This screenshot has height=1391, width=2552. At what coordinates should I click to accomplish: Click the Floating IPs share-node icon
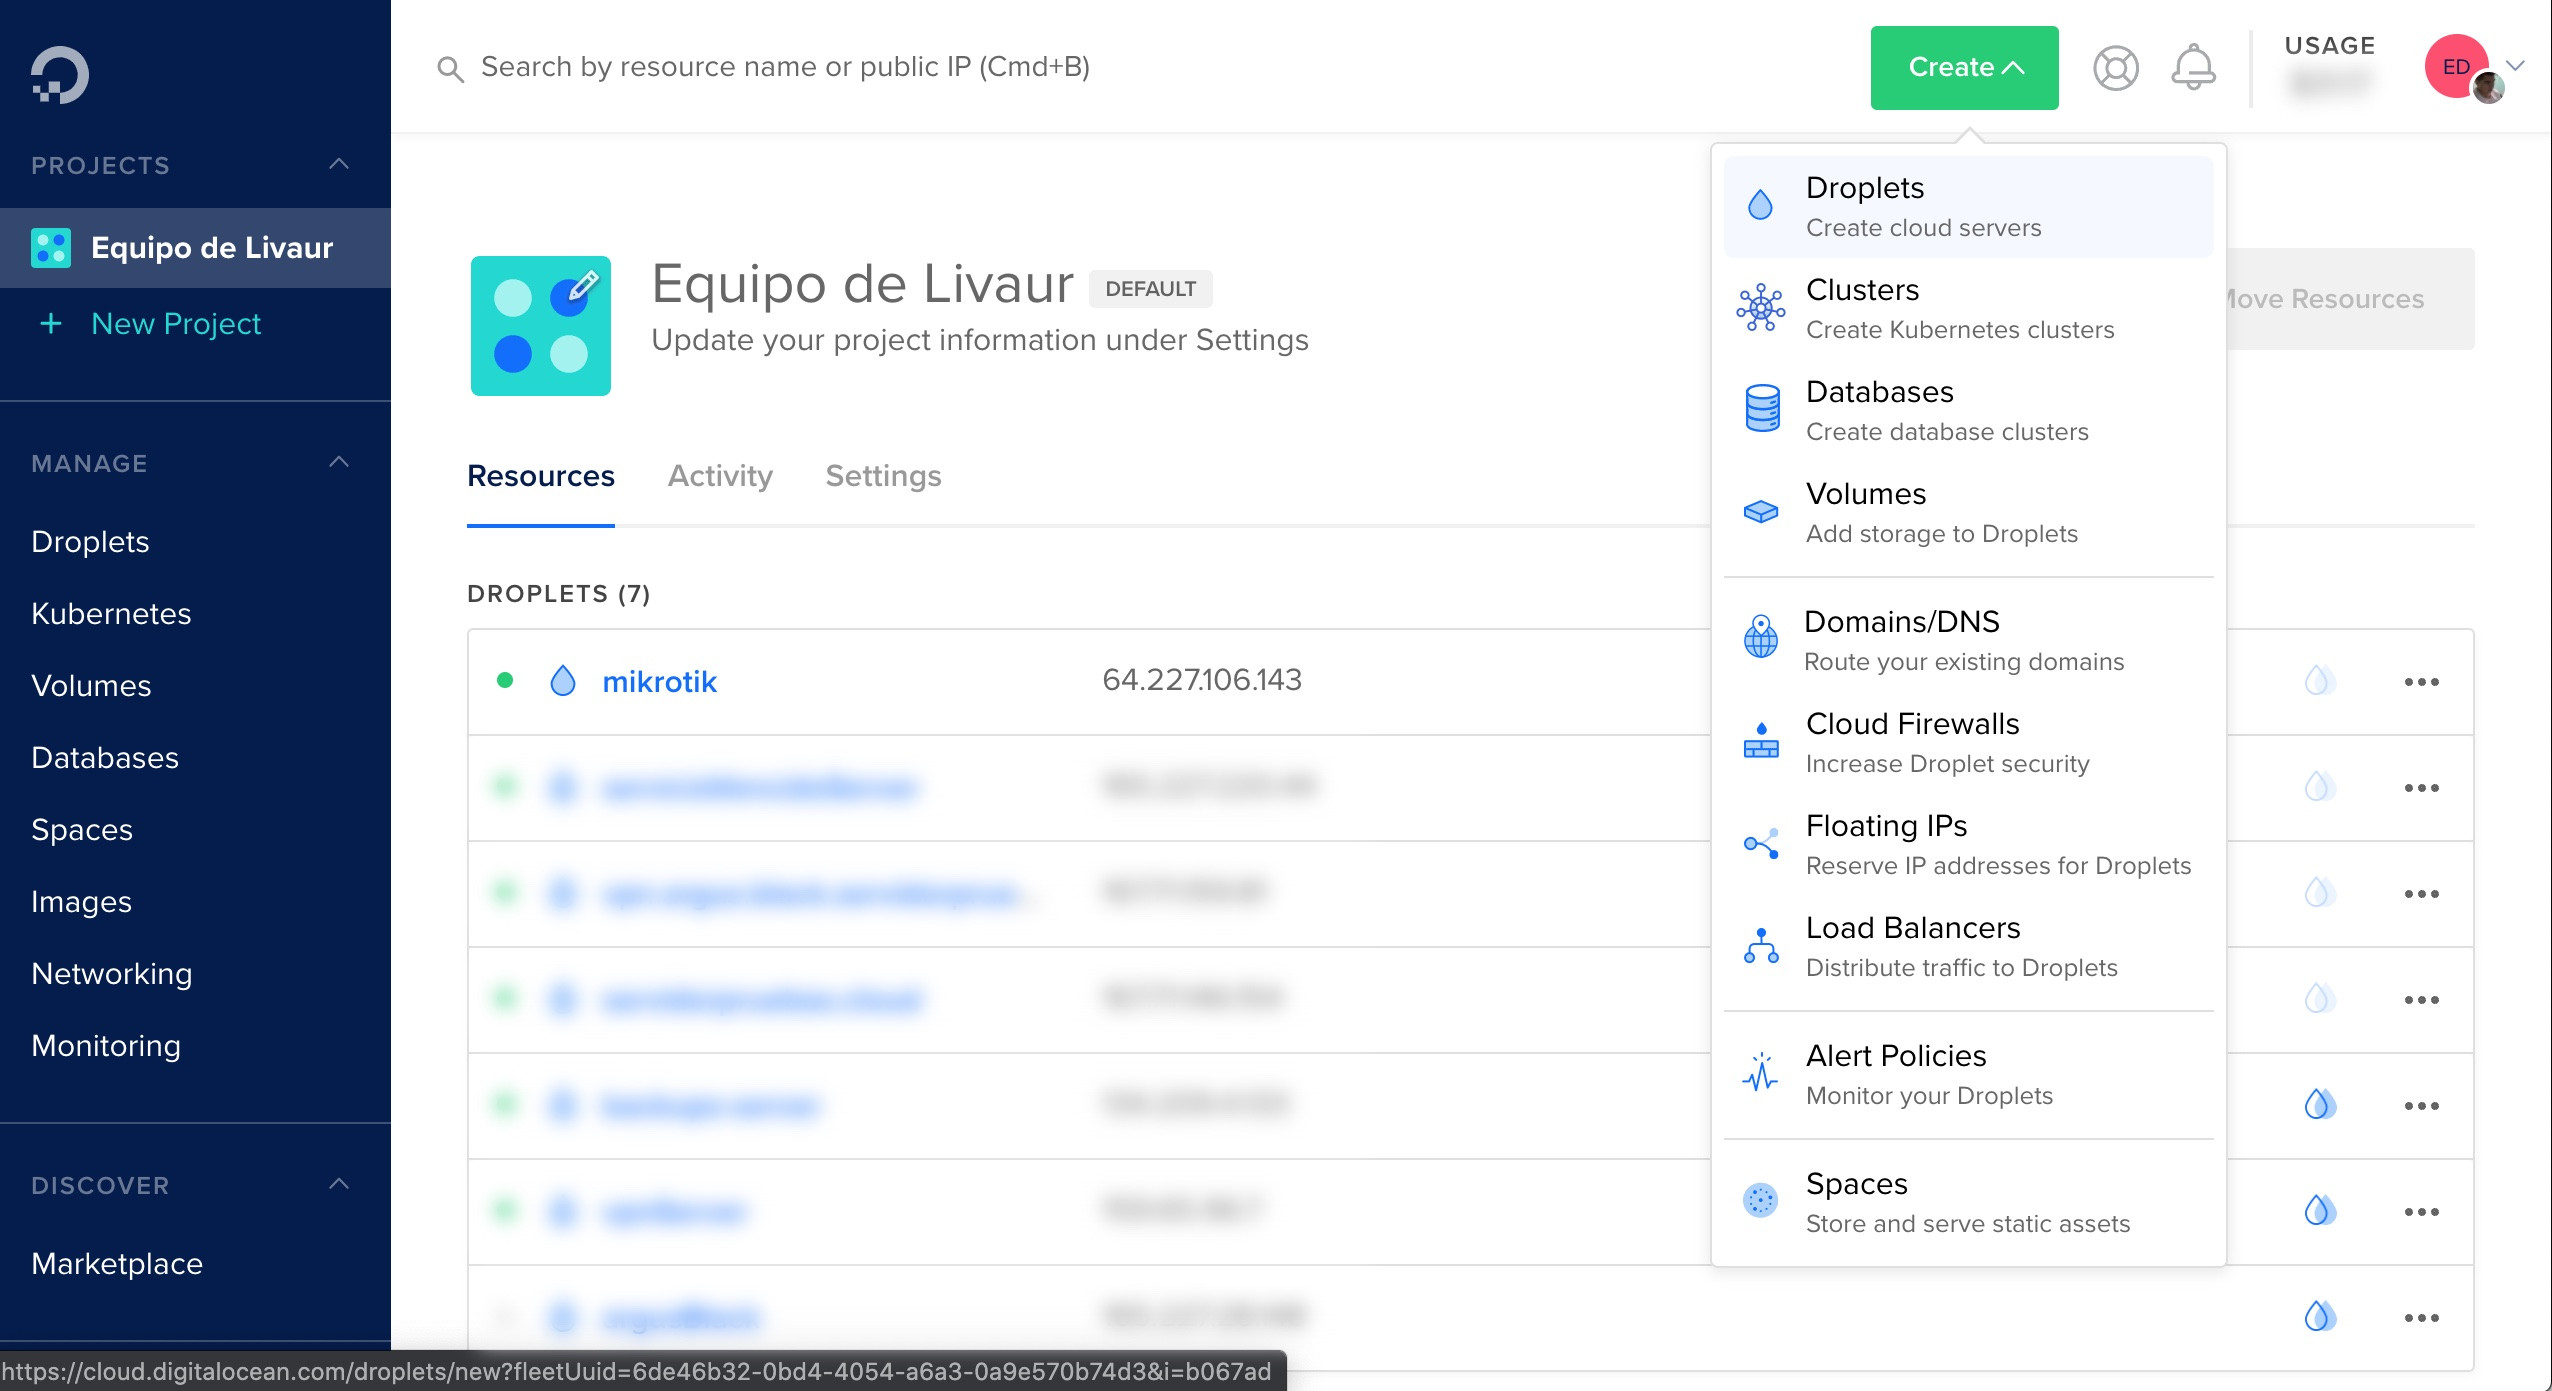(x=1761, y=843)
